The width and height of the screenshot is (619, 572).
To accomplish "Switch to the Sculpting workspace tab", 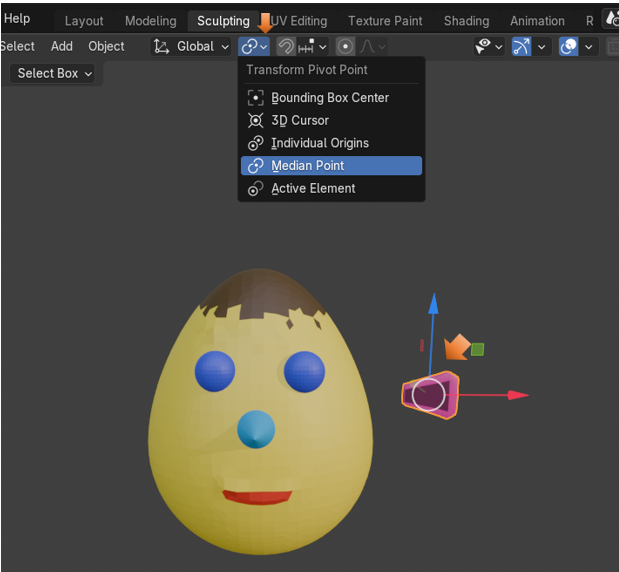I will (x=222, y=20).
